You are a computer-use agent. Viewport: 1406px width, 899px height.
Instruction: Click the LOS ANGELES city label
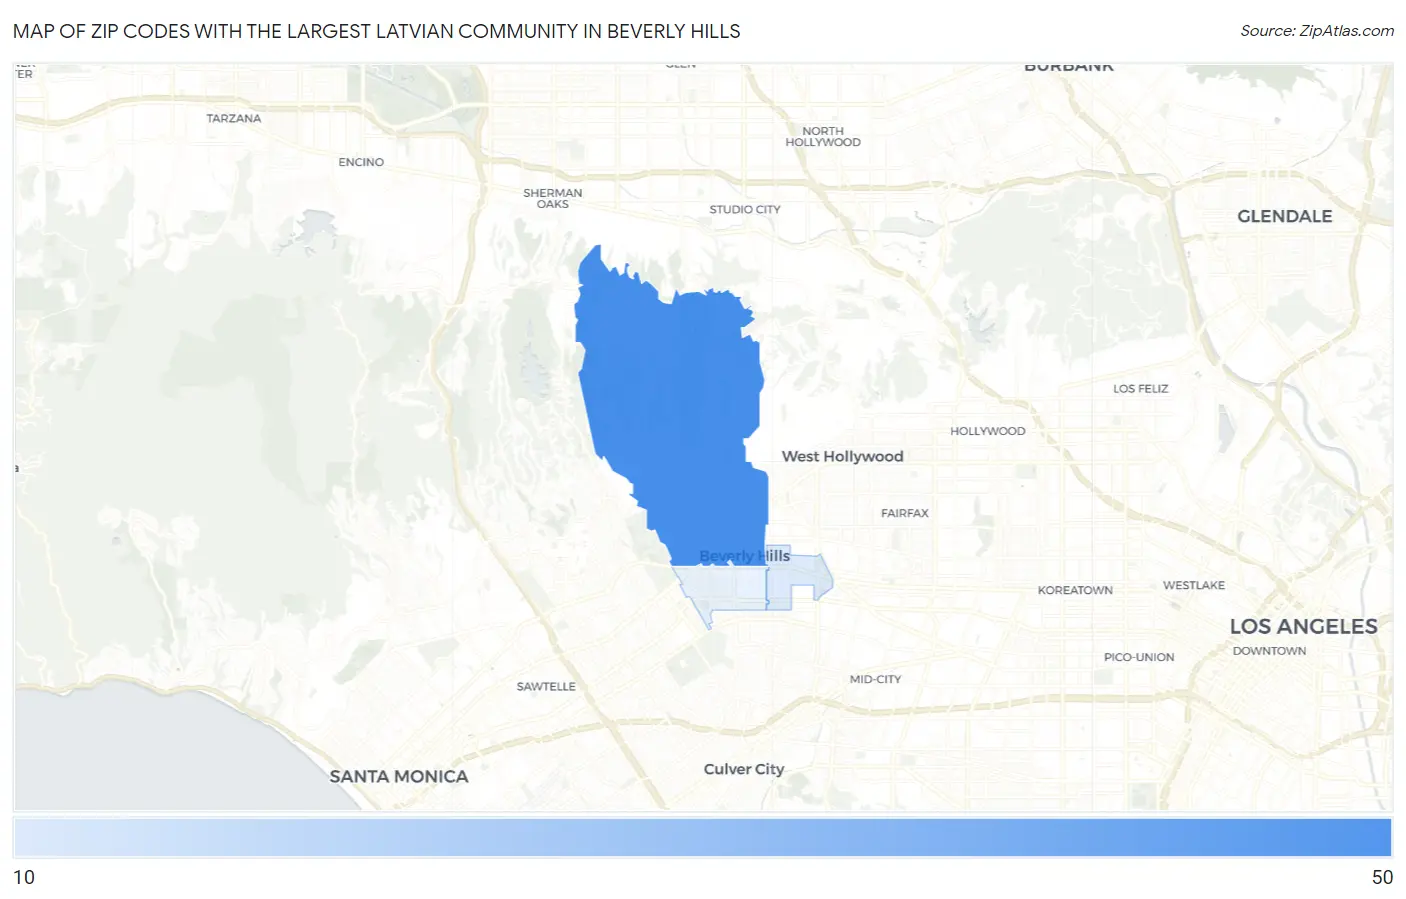pyautogui.click(x=1303, y=627)
